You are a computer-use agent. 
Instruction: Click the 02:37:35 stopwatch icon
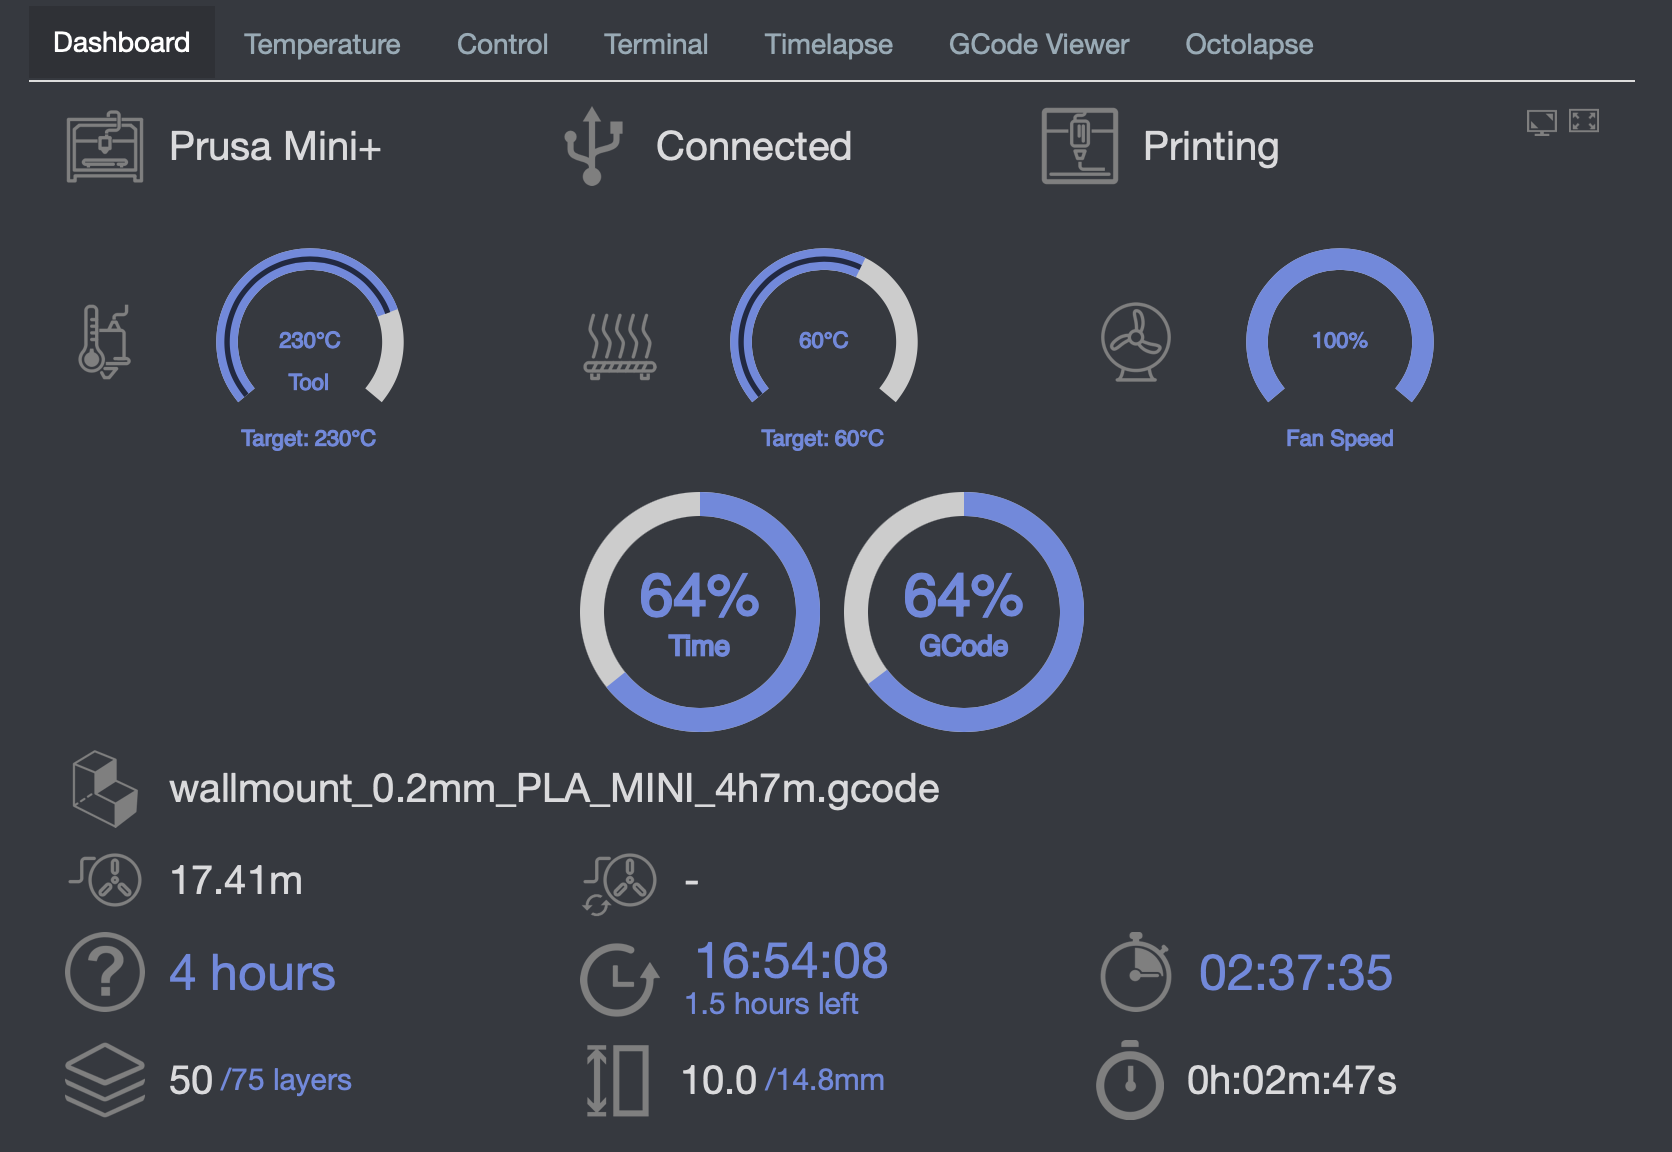[1135, 972]
